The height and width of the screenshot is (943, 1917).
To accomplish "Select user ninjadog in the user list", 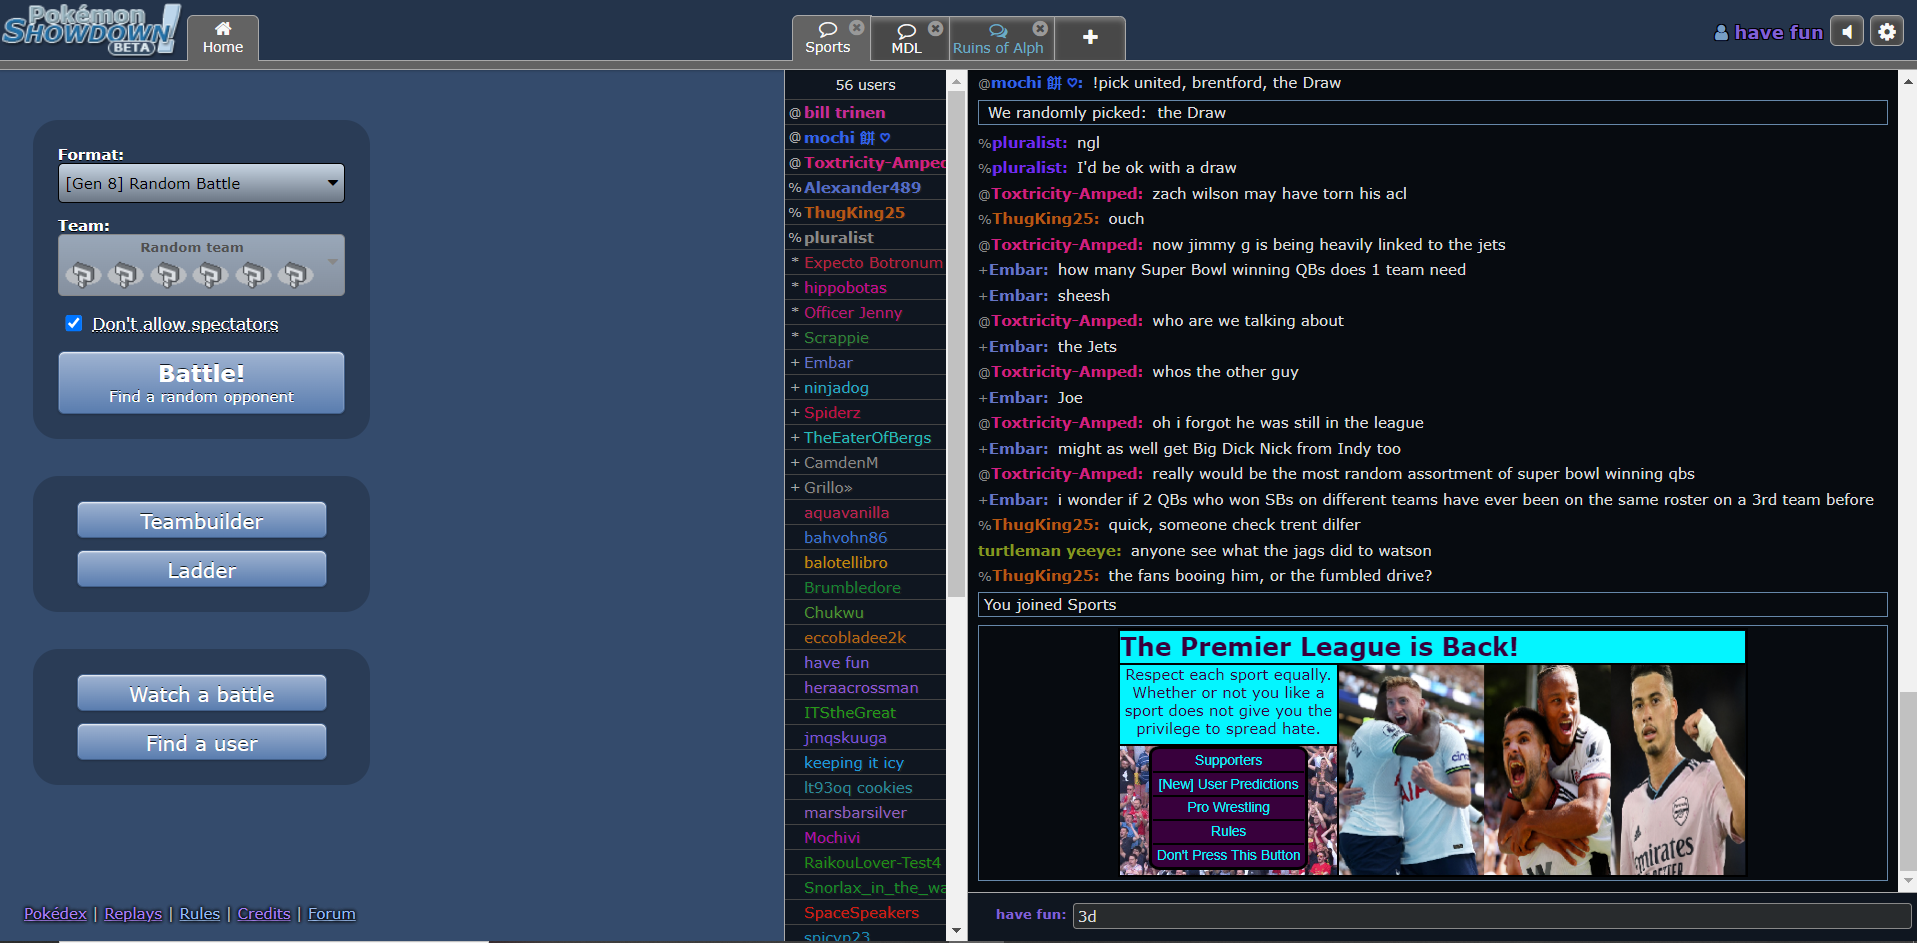I will pos(866,387).
